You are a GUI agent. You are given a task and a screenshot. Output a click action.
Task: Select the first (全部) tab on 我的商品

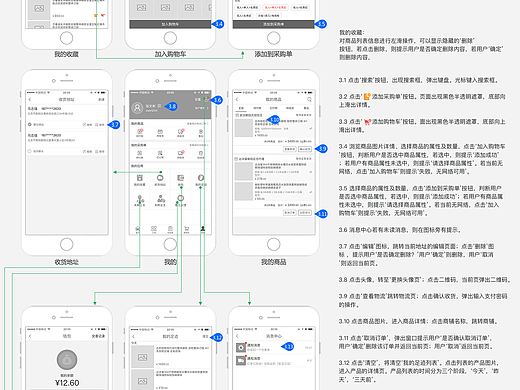pyautogui.click(x=241, y=108)
